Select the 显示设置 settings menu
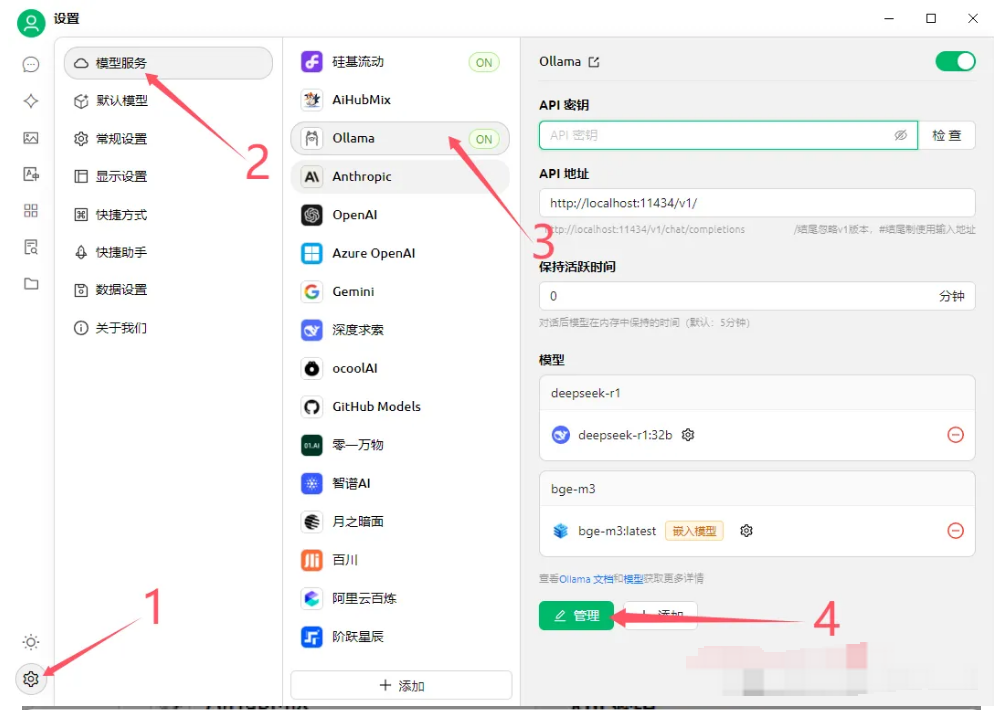Image resolution: width=994 pixels, height=710 pixels. [x=168, y=176]
